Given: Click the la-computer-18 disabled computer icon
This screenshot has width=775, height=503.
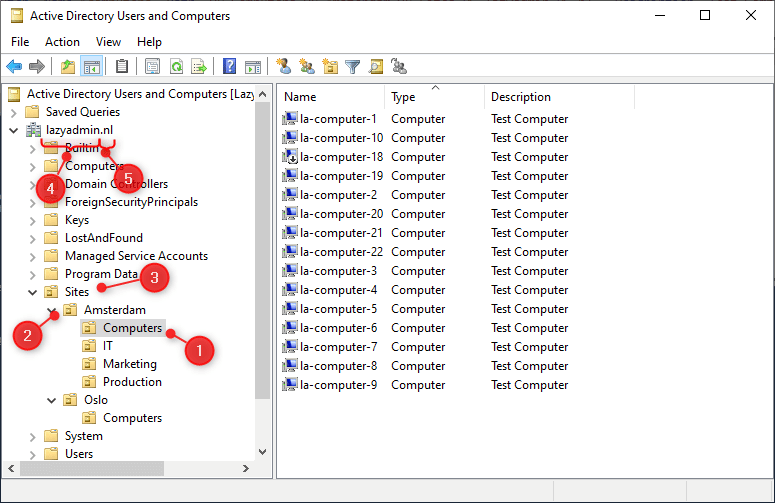Looking at the screenshot, I should point(290,157).
